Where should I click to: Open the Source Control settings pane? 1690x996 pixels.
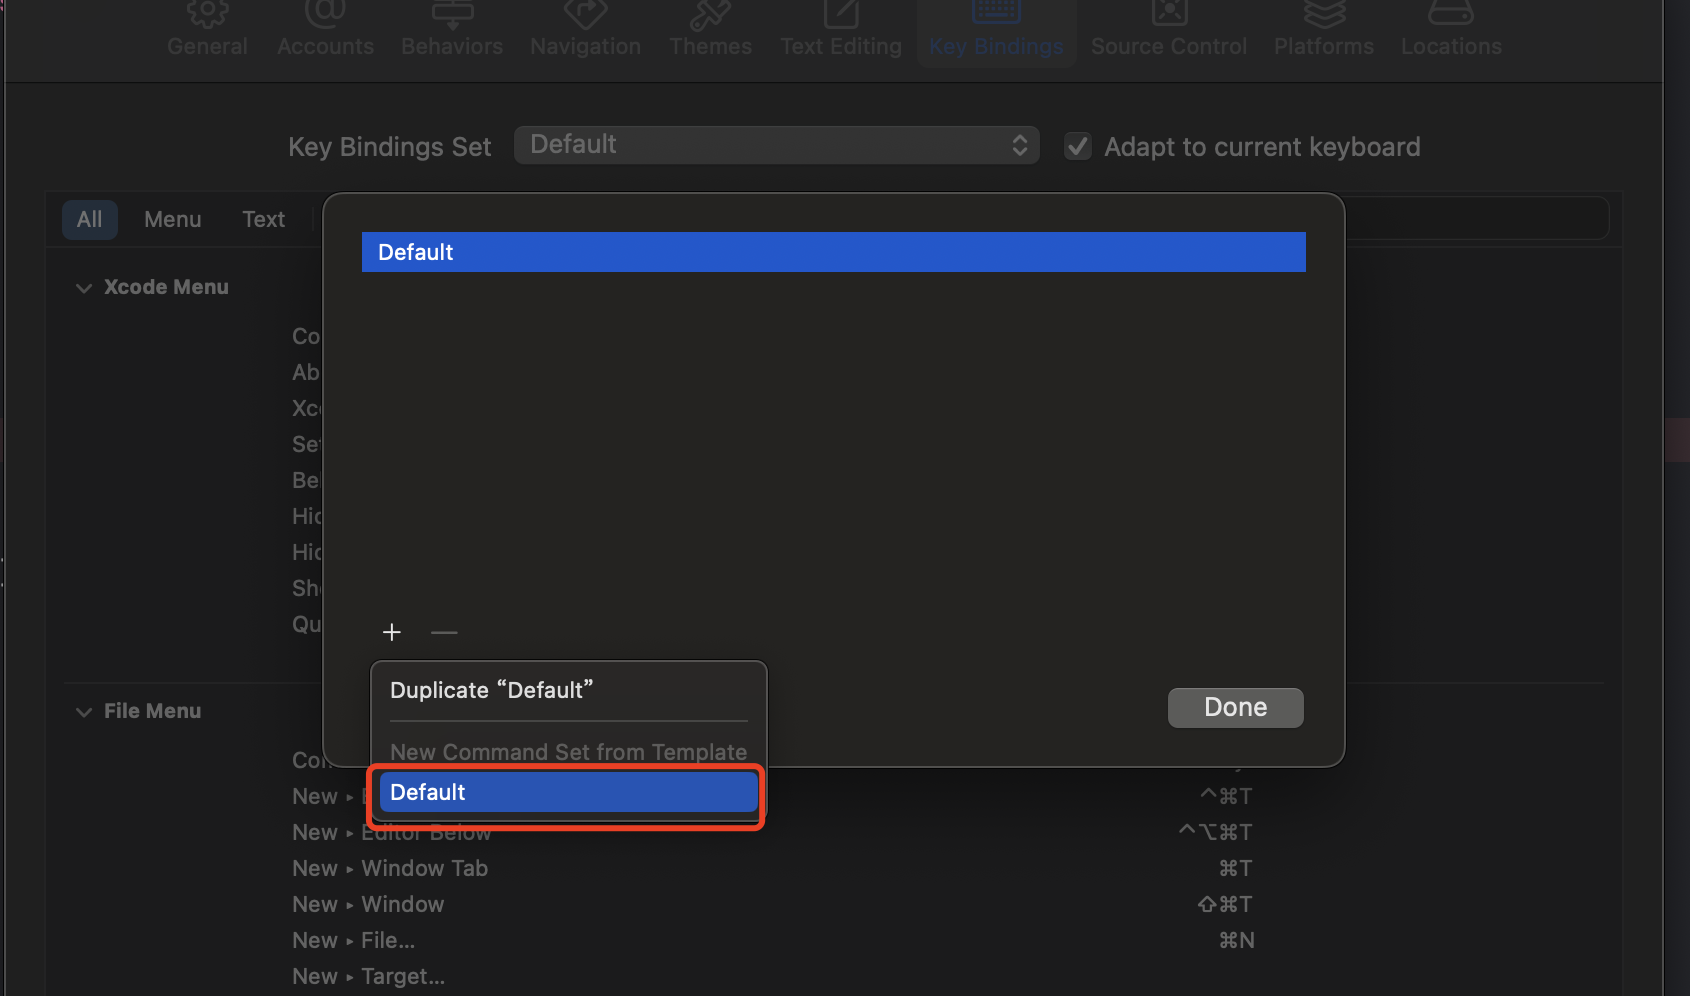tap(1170, 30)
